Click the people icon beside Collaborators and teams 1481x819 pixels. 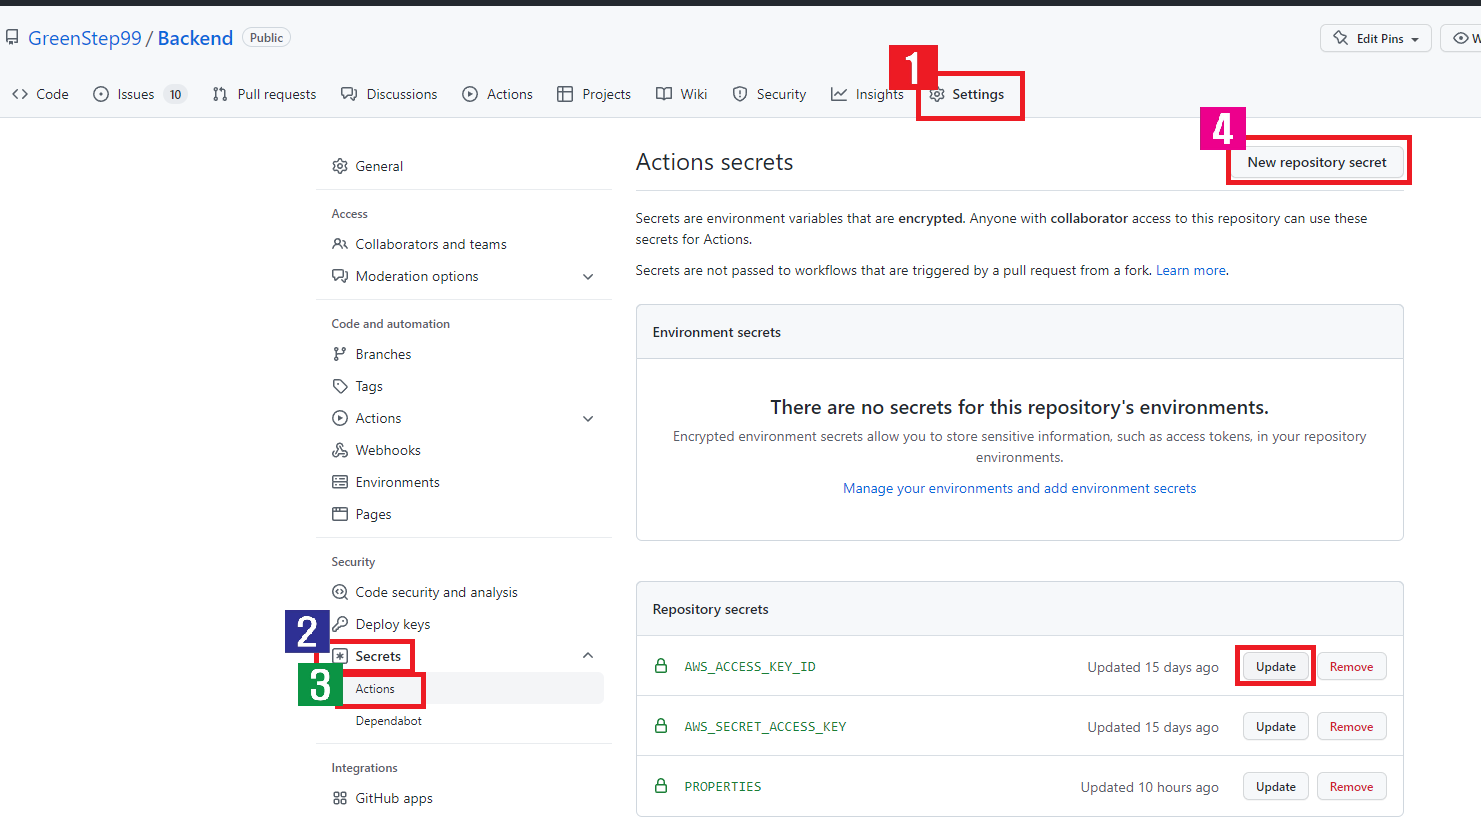click(340, 244)
